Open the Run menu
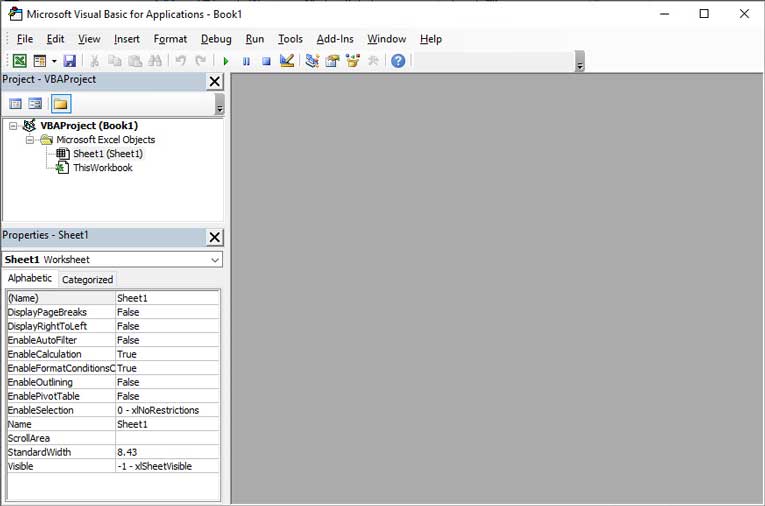Image resolution: width=765 pixels, height=506 pixels. point(255,39)
